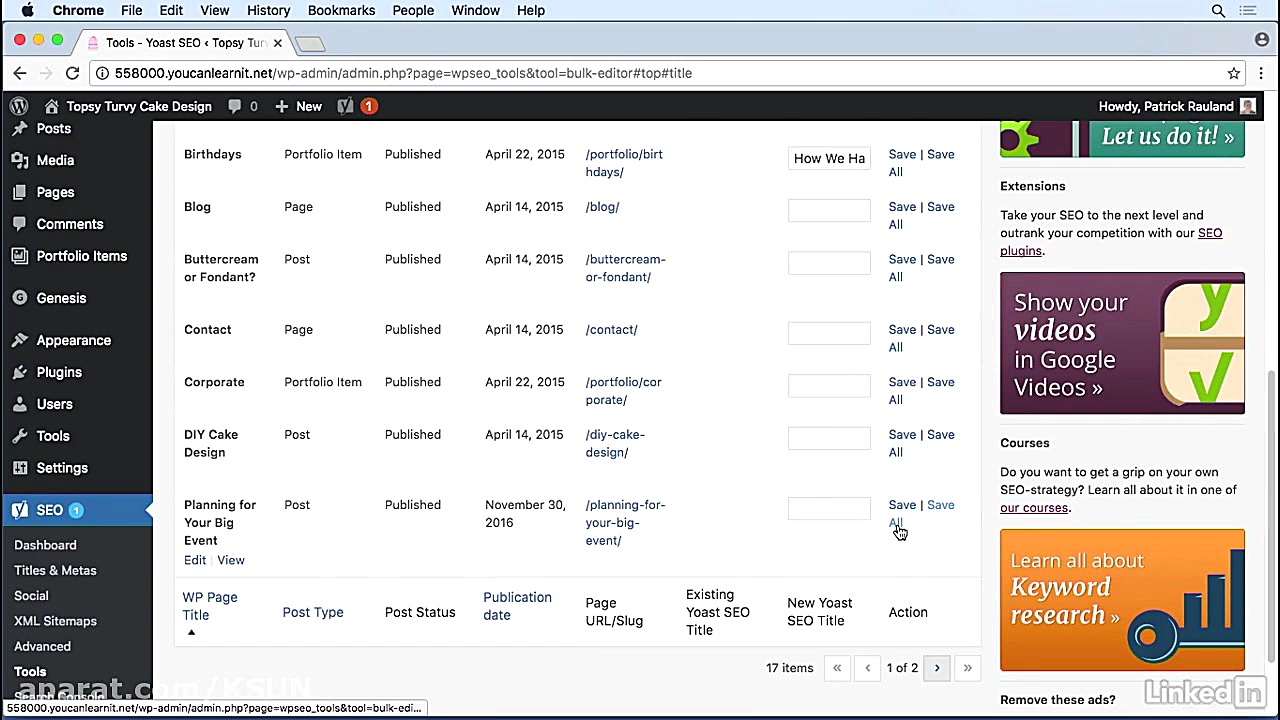This screenshot has width=1280, height=720.
Task: Save the DIY Cake Design row
Action: coord(902,434)
